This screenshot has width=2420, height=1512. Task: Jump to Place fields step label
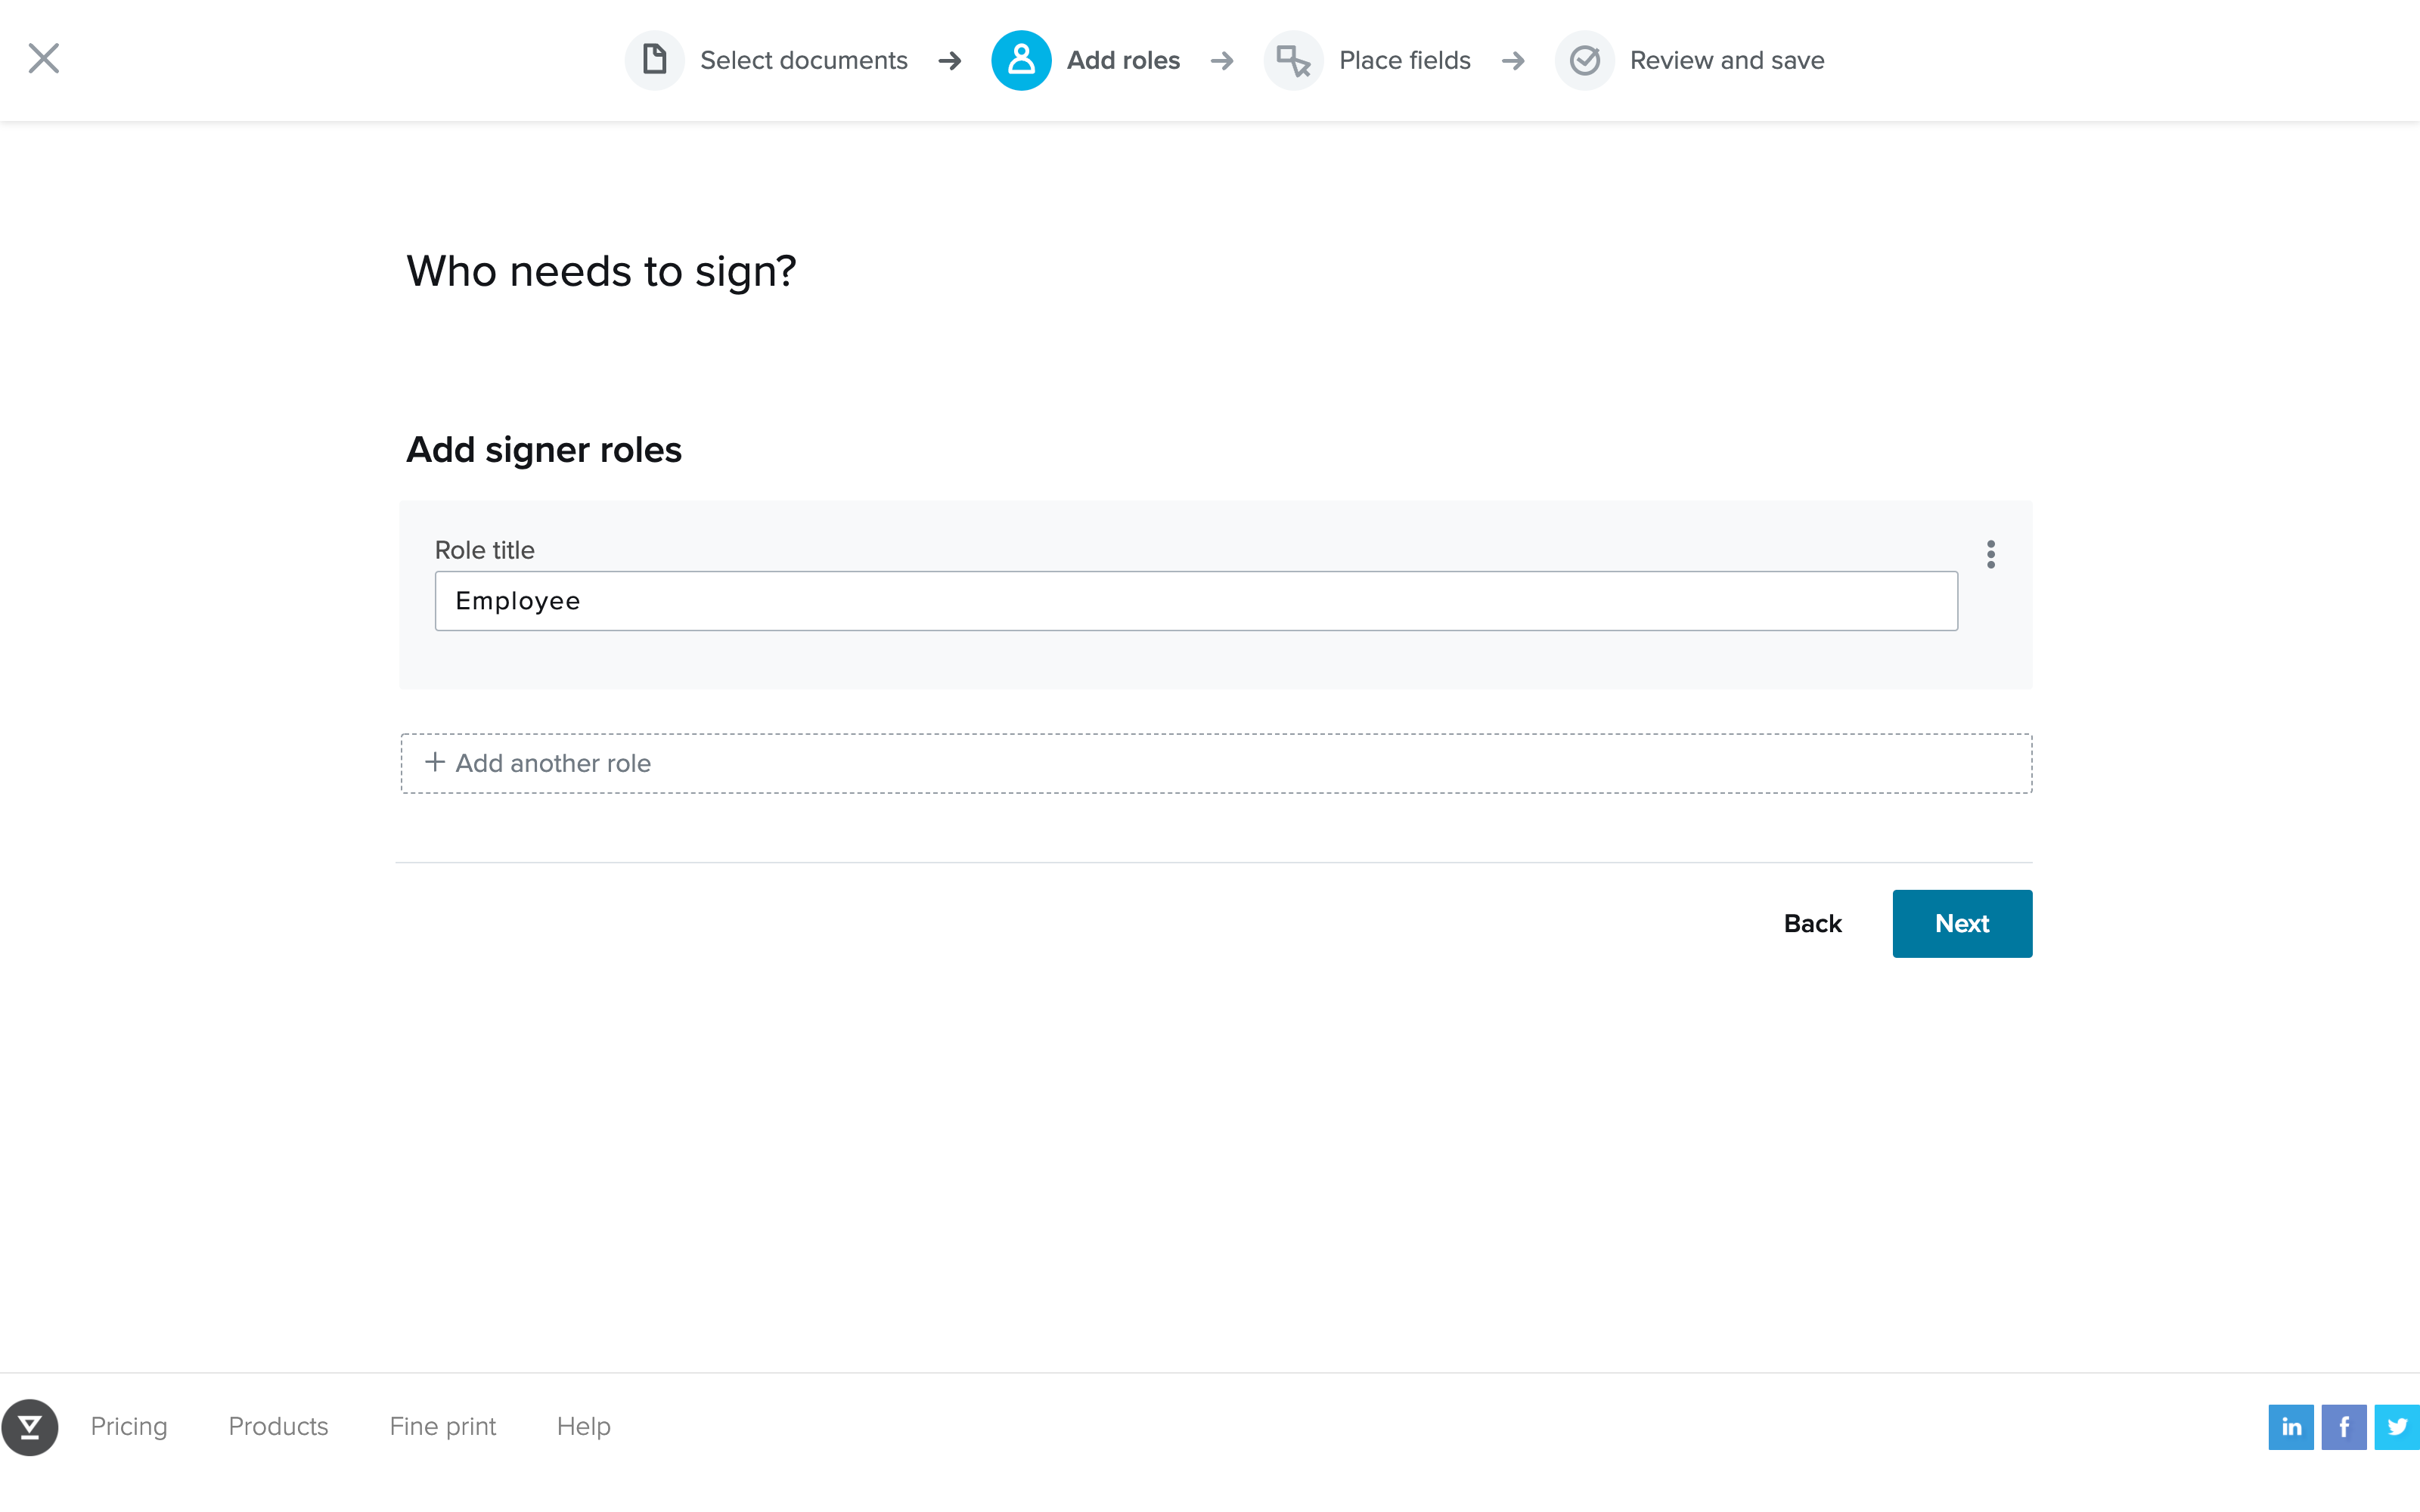1405,60
